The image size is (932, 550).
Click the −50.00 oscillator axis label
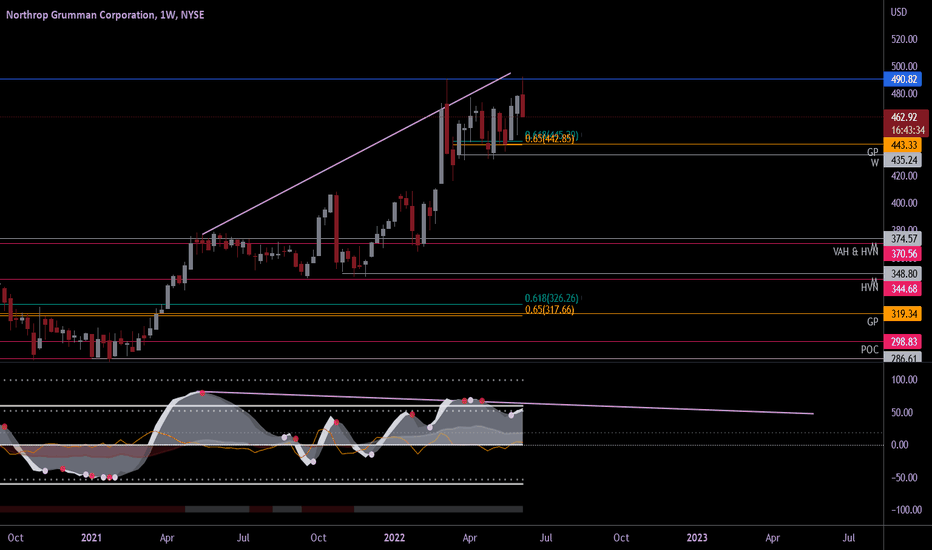pos(902,477)
